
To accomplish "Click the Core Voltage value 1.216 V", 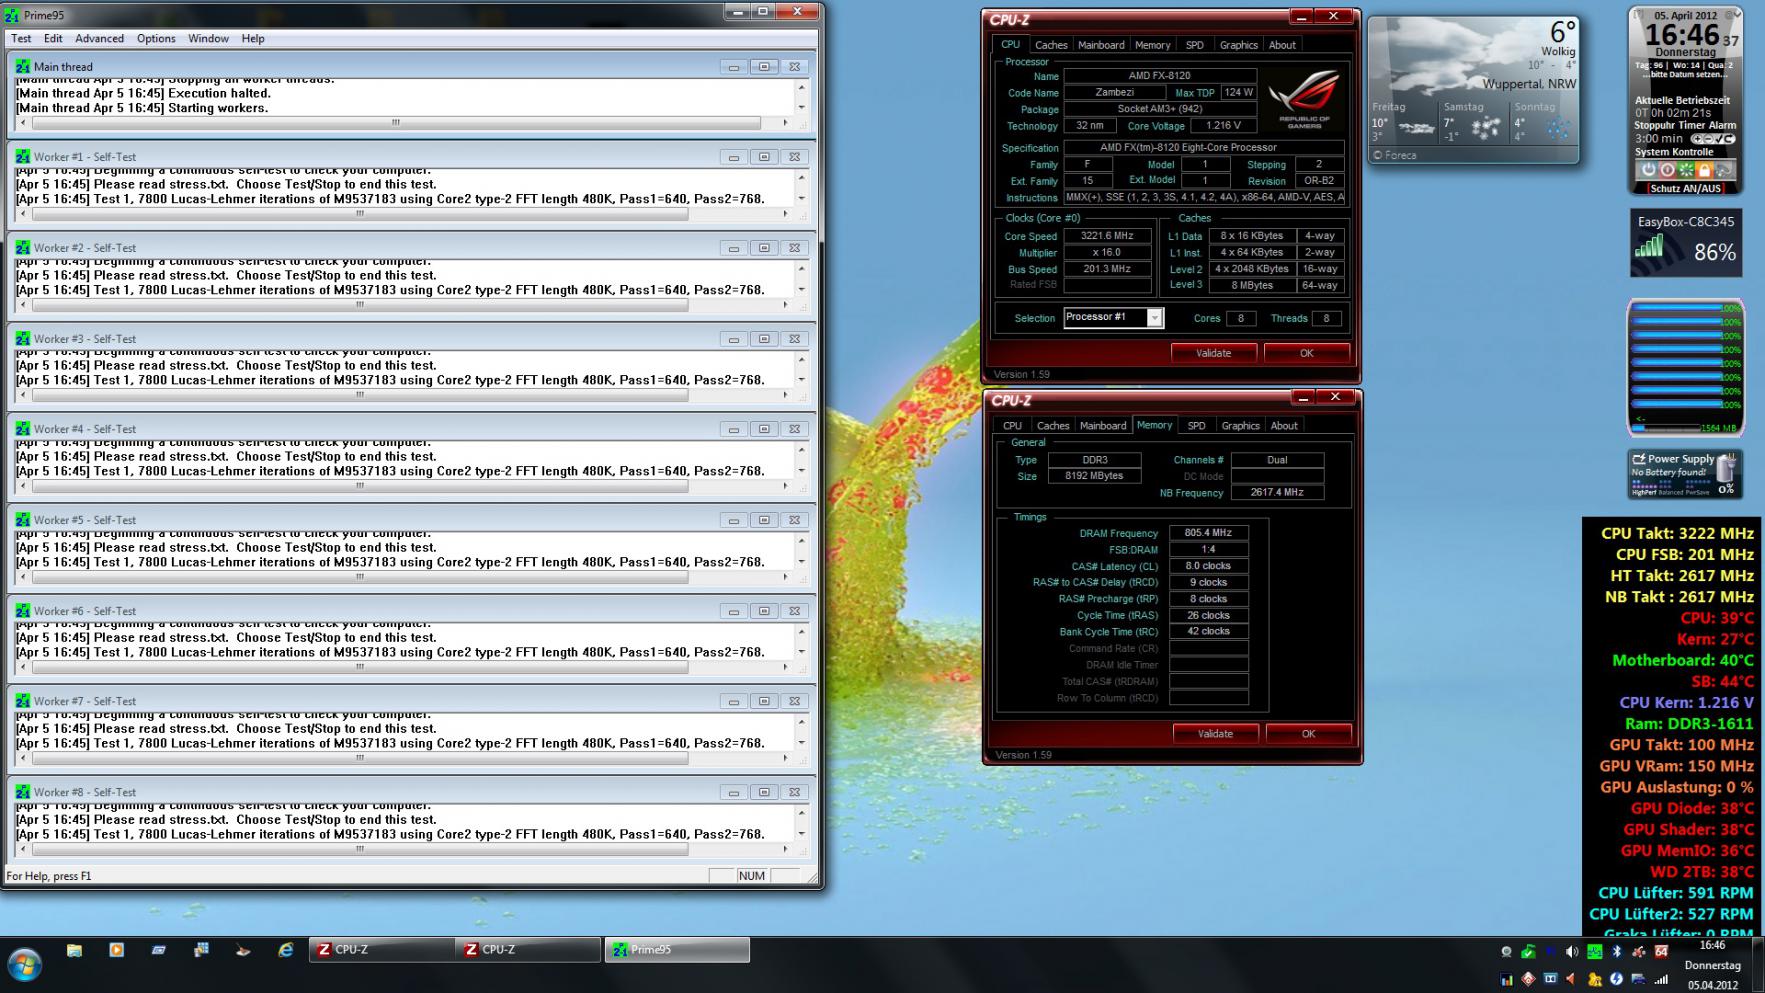I will coord(1223,126).
